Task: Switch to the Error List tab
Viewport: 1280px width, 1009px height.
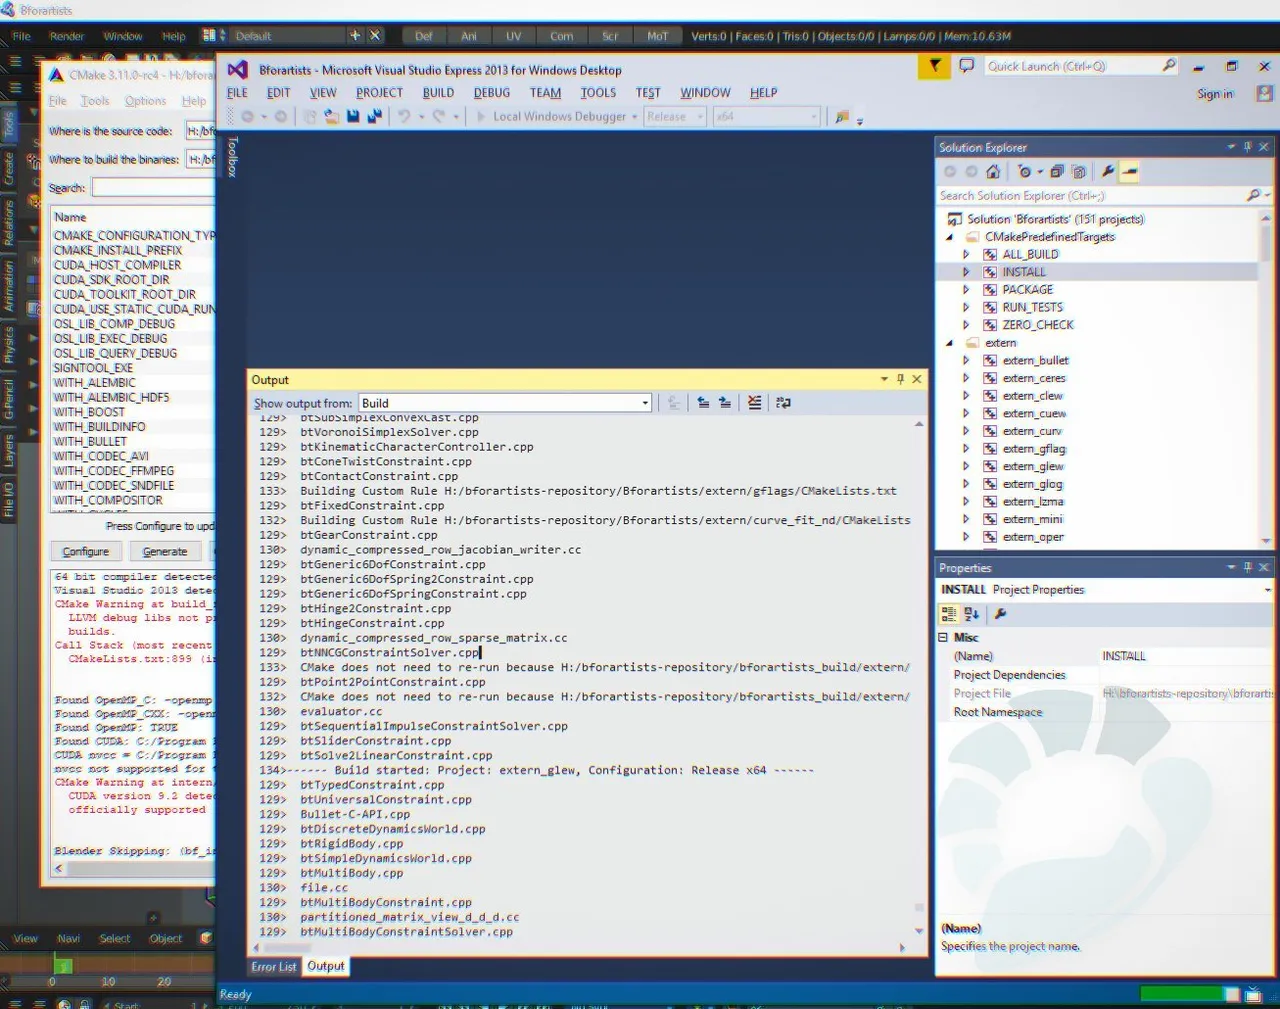Action: [x=273, y=967]
